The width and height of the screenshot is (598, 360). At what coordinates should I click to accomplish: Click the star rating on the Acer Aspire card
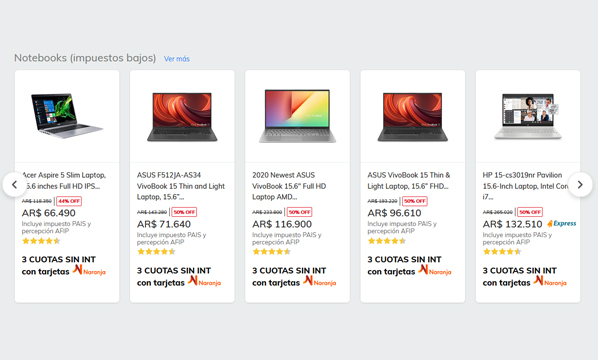(x=41, y=241)
